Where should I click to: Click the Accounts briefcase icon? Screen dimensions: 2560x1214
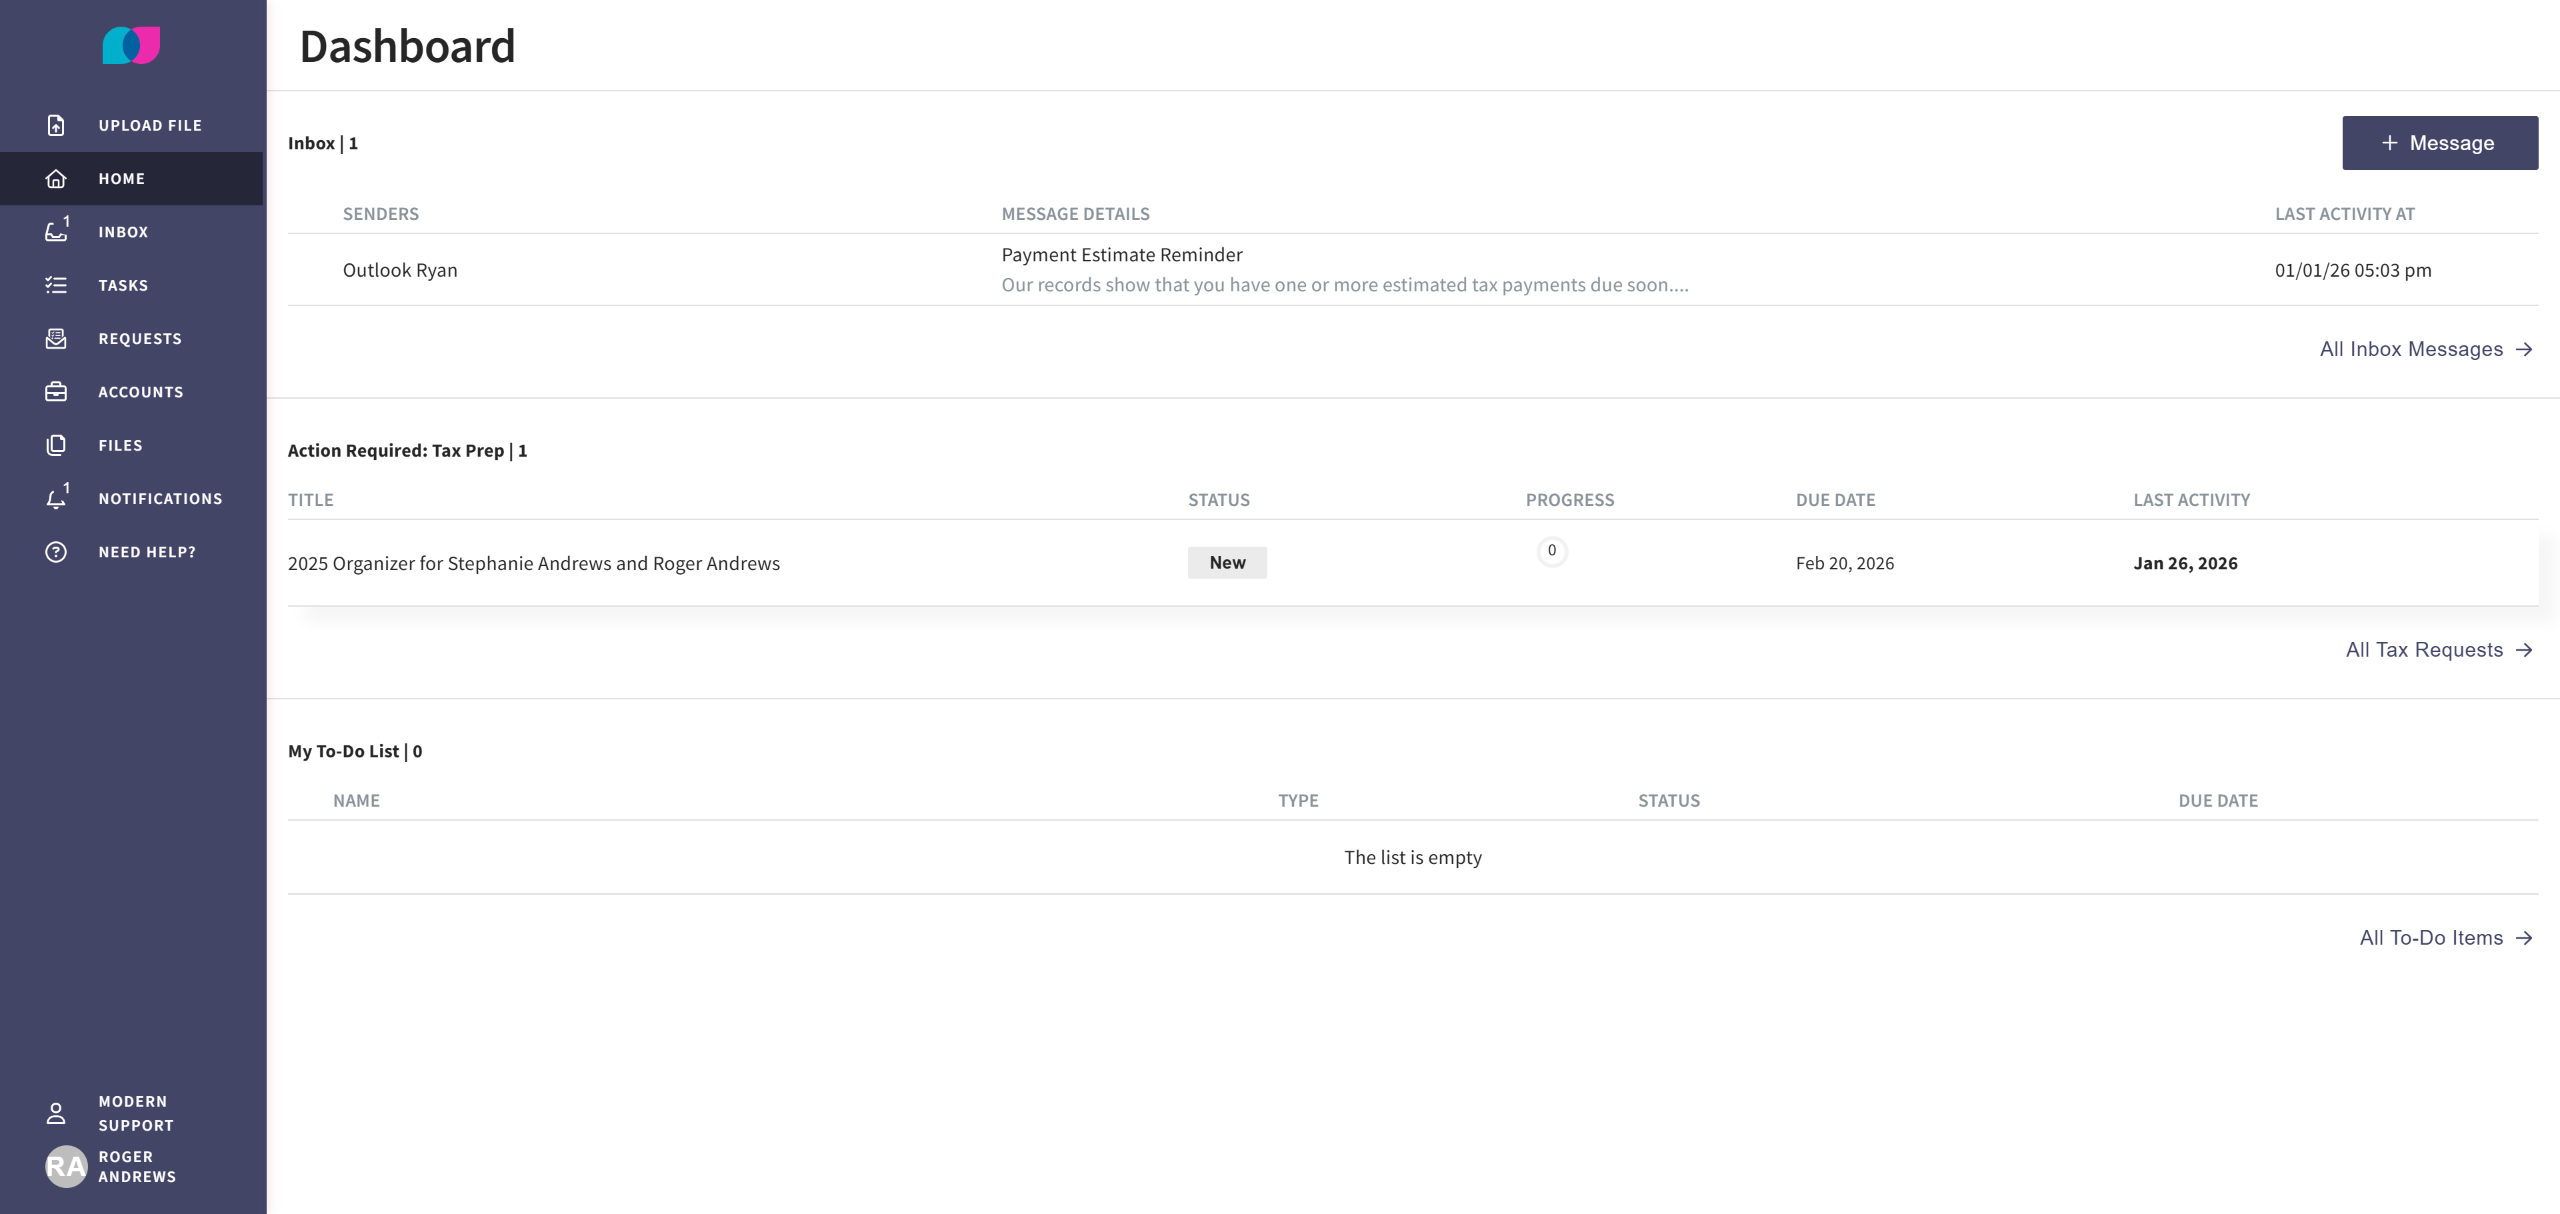coord(56,392)
